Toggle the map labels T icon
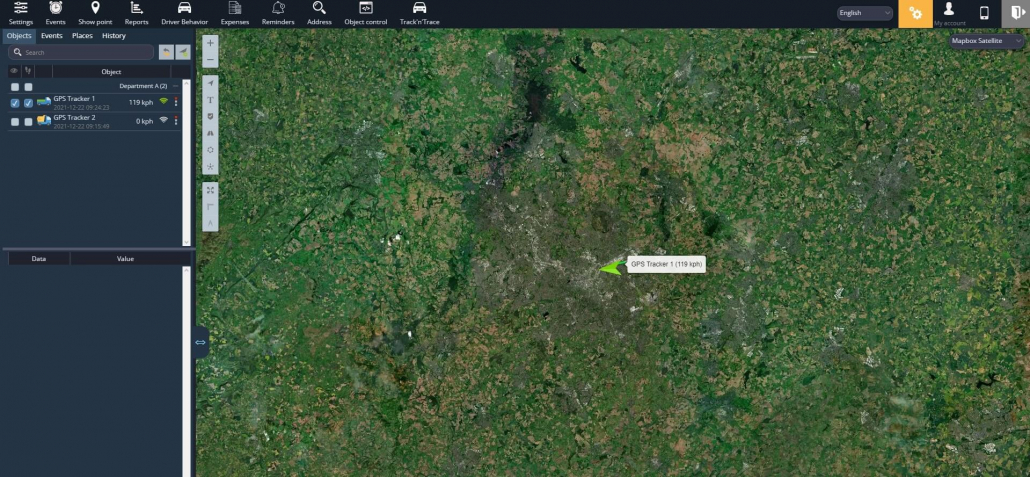1030x477 pixels. pyautogui.click(x=210, y=100)
